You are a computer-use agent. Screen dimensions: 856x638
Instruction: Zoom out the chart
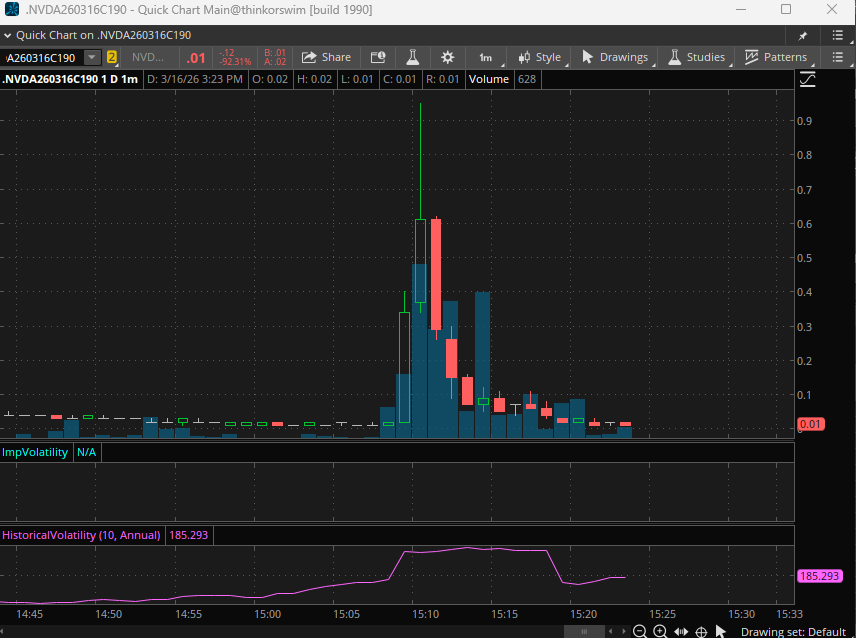[x=640, y=631]
